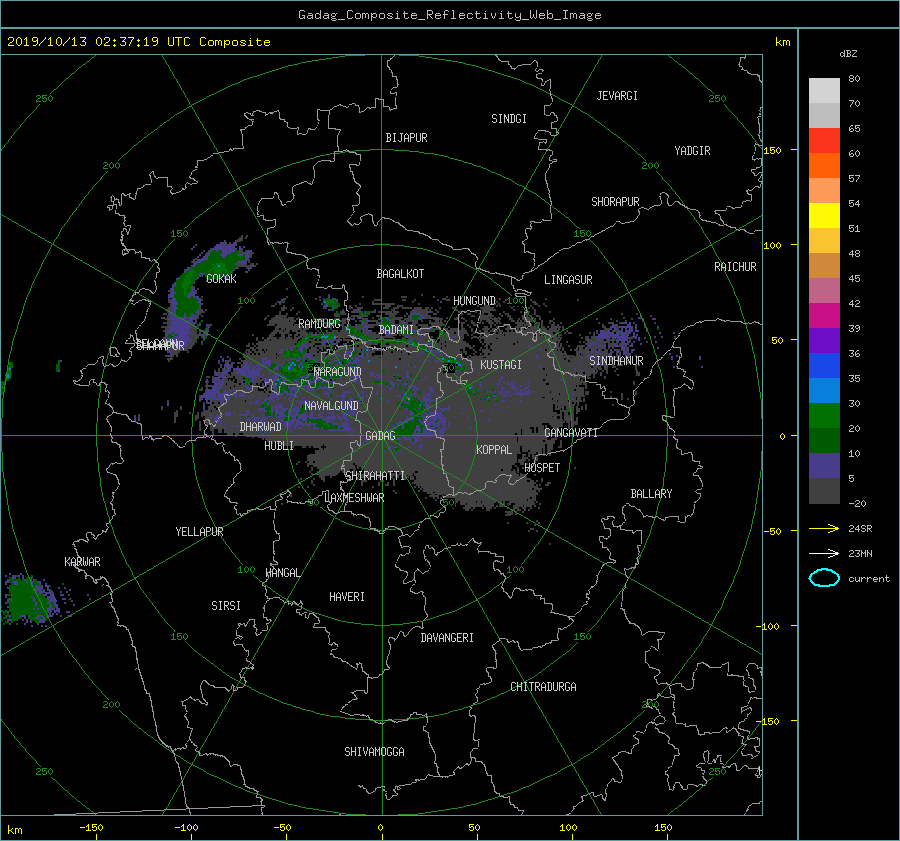This screenshot has width=900, height=841.
Task: Click the JEVARGI town label
Action: click(x=617, y=96)
